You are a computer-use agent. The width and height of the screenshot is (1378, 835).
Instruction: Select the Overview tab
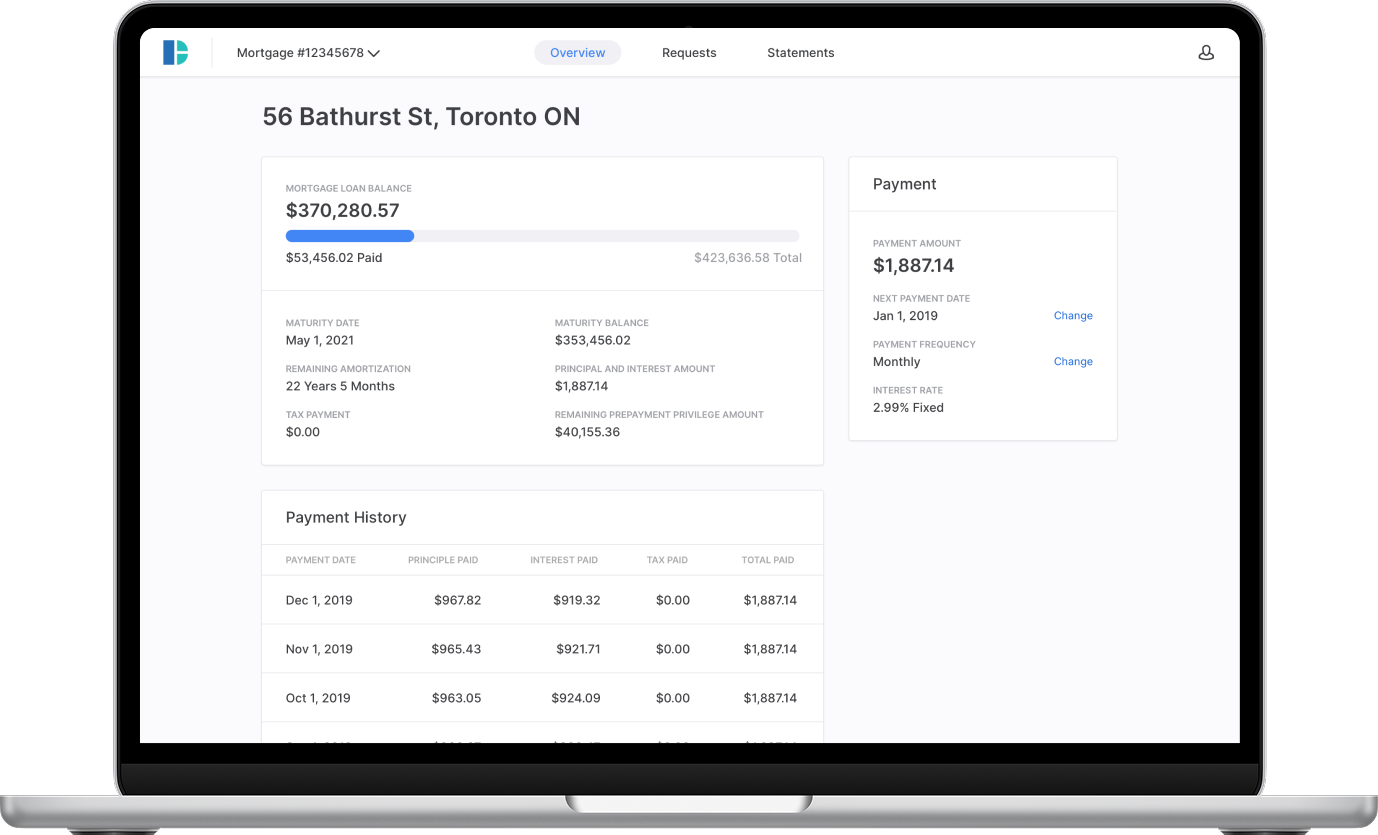[x=578, y=53]
